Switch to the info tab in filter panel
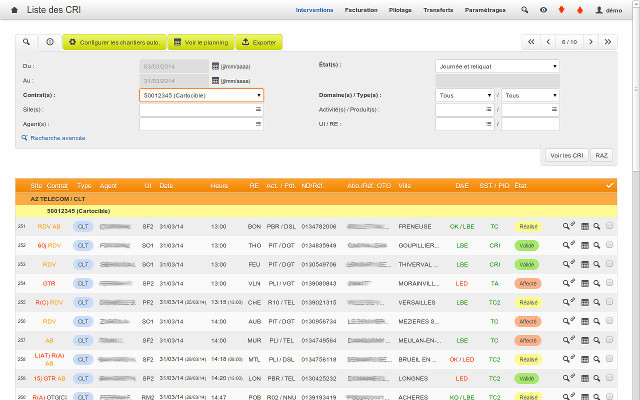Viewport: 640px width, 400px height. pos(50,42)
